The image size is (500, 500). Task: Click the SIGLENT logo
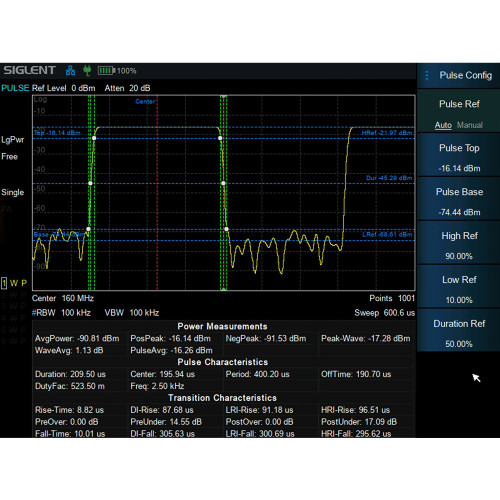click(29, 70)
